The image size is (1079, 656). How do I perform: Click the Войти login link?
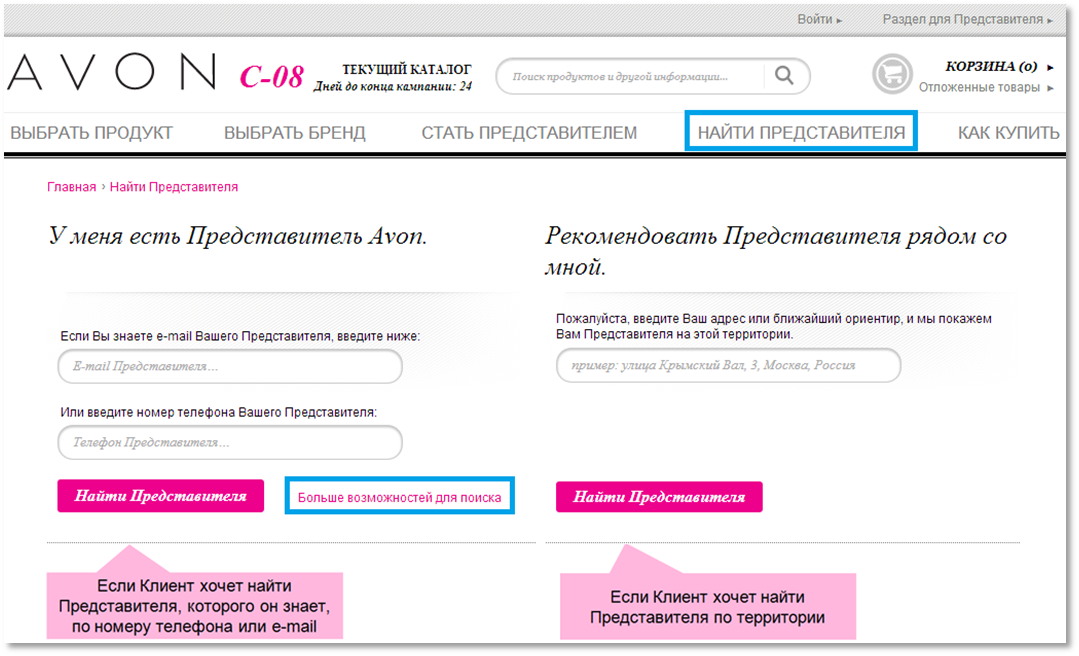(814, 19)
